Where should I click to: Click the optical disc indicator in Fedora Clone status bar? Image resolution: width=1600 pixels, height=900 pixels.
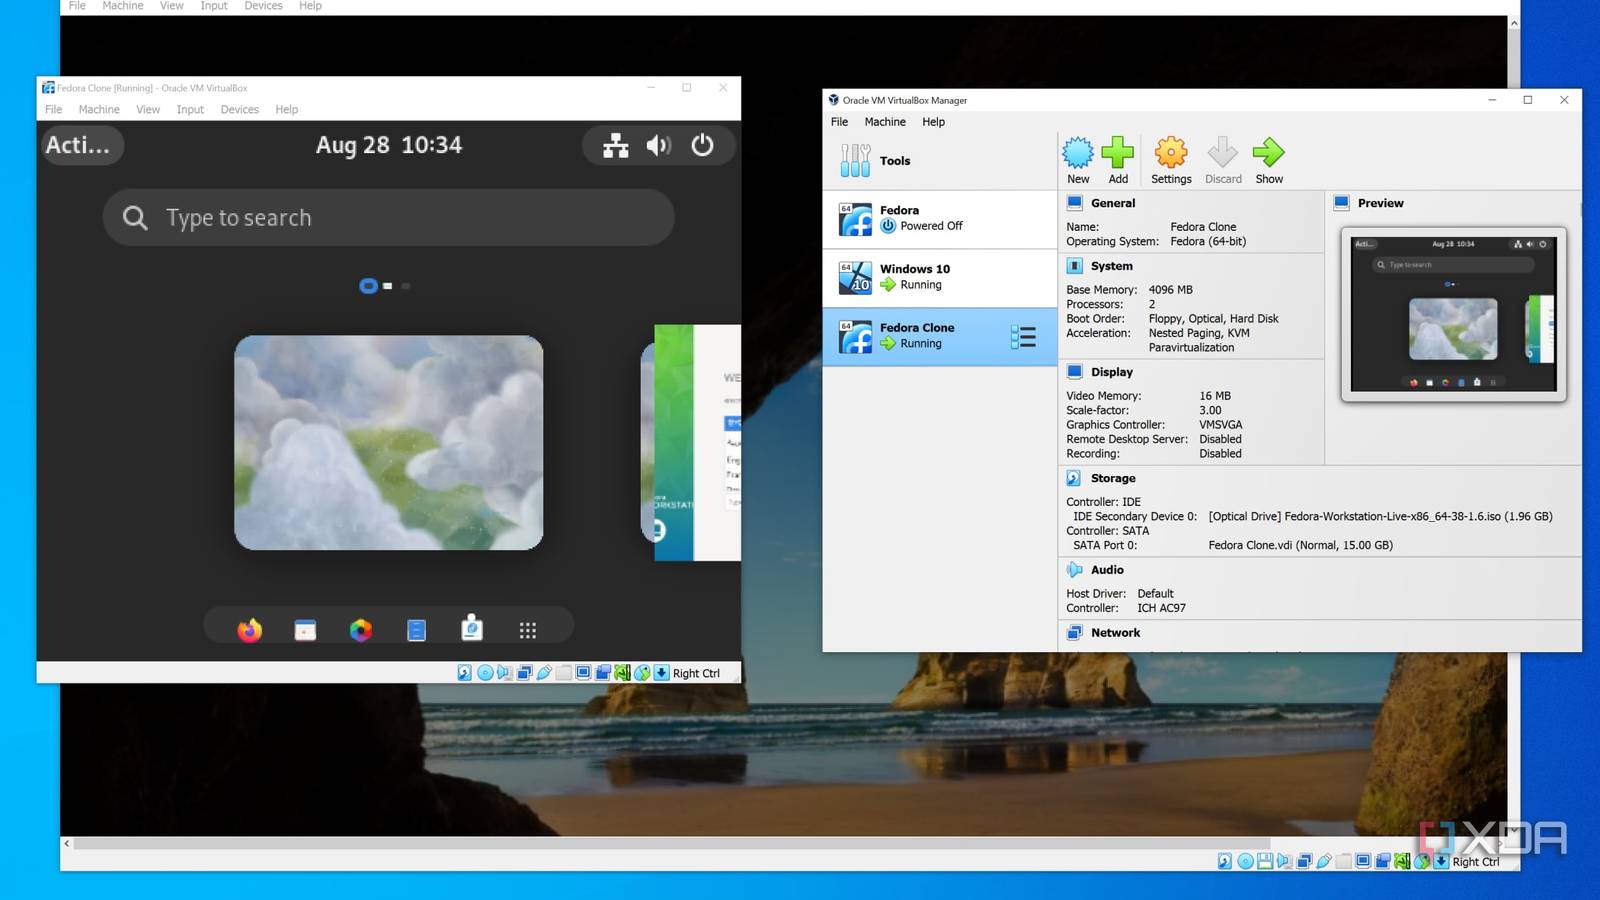pyautogui.click(x=485, y=673)
